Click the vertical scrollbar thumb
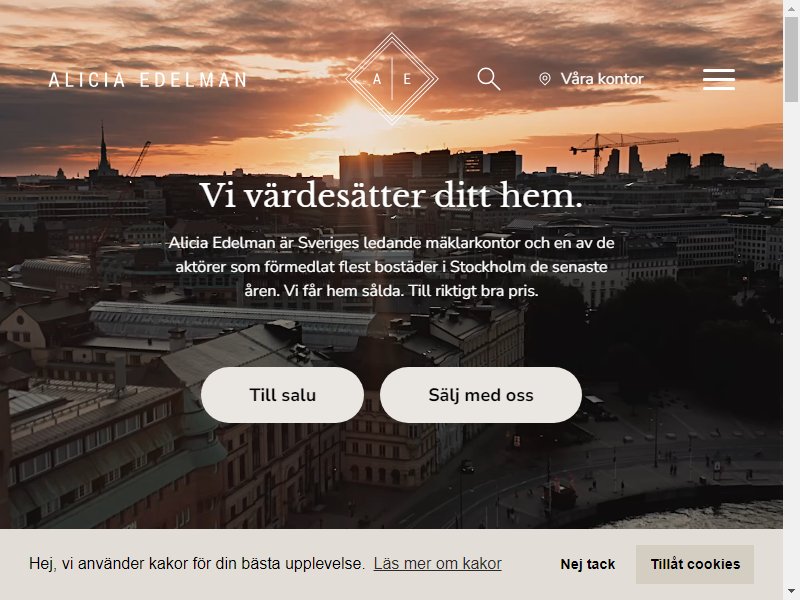Image resolution: width=800 pixels, height=600 pixels. point(791,59)
